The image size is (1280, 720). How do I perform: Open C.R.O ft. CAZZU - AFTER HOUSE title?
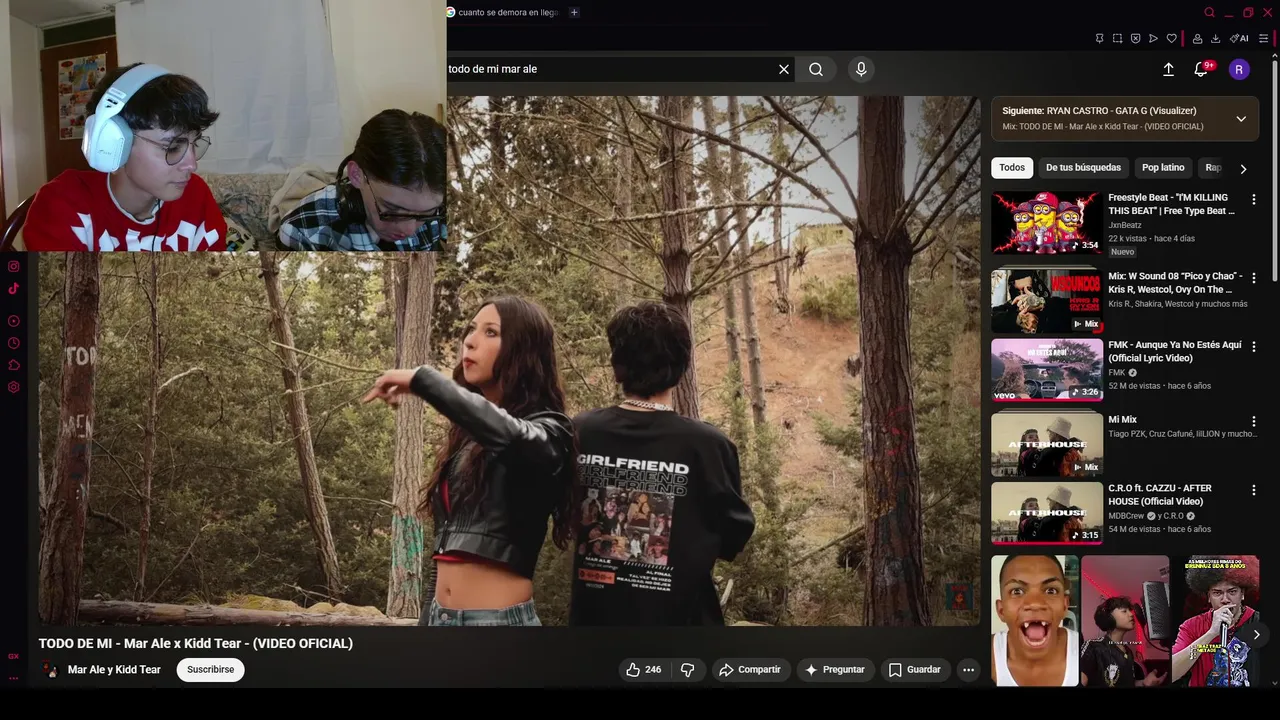[x=1160, y=495]
